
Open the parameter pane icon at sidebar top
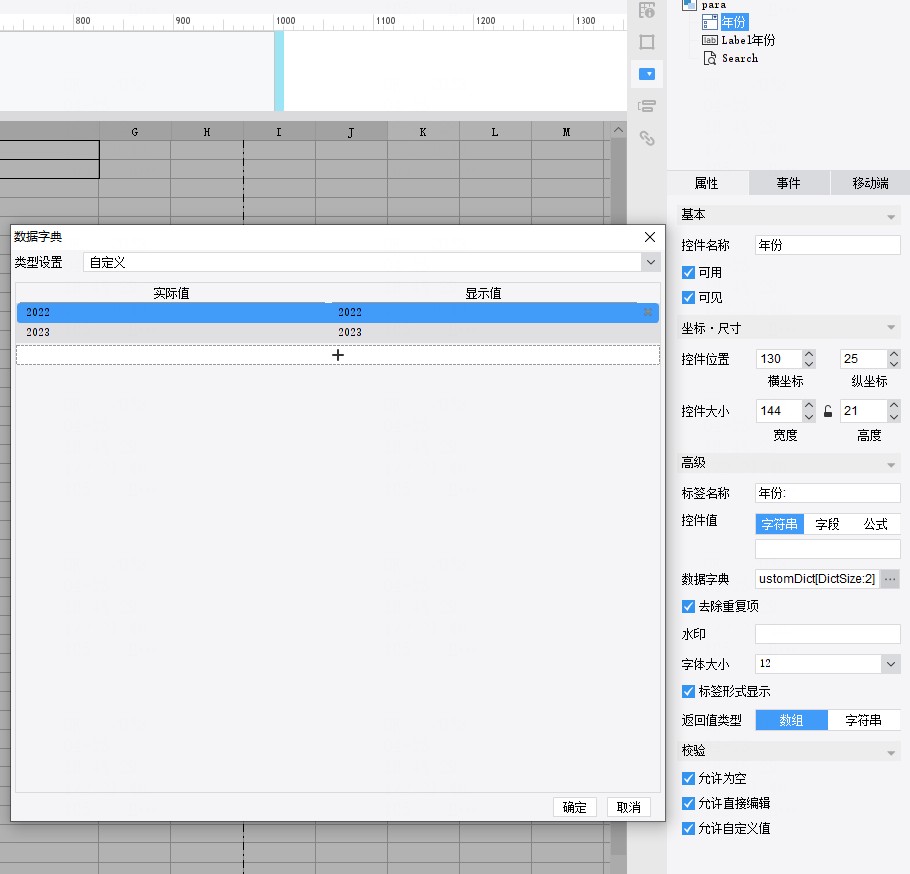click(x=647, y=10)
